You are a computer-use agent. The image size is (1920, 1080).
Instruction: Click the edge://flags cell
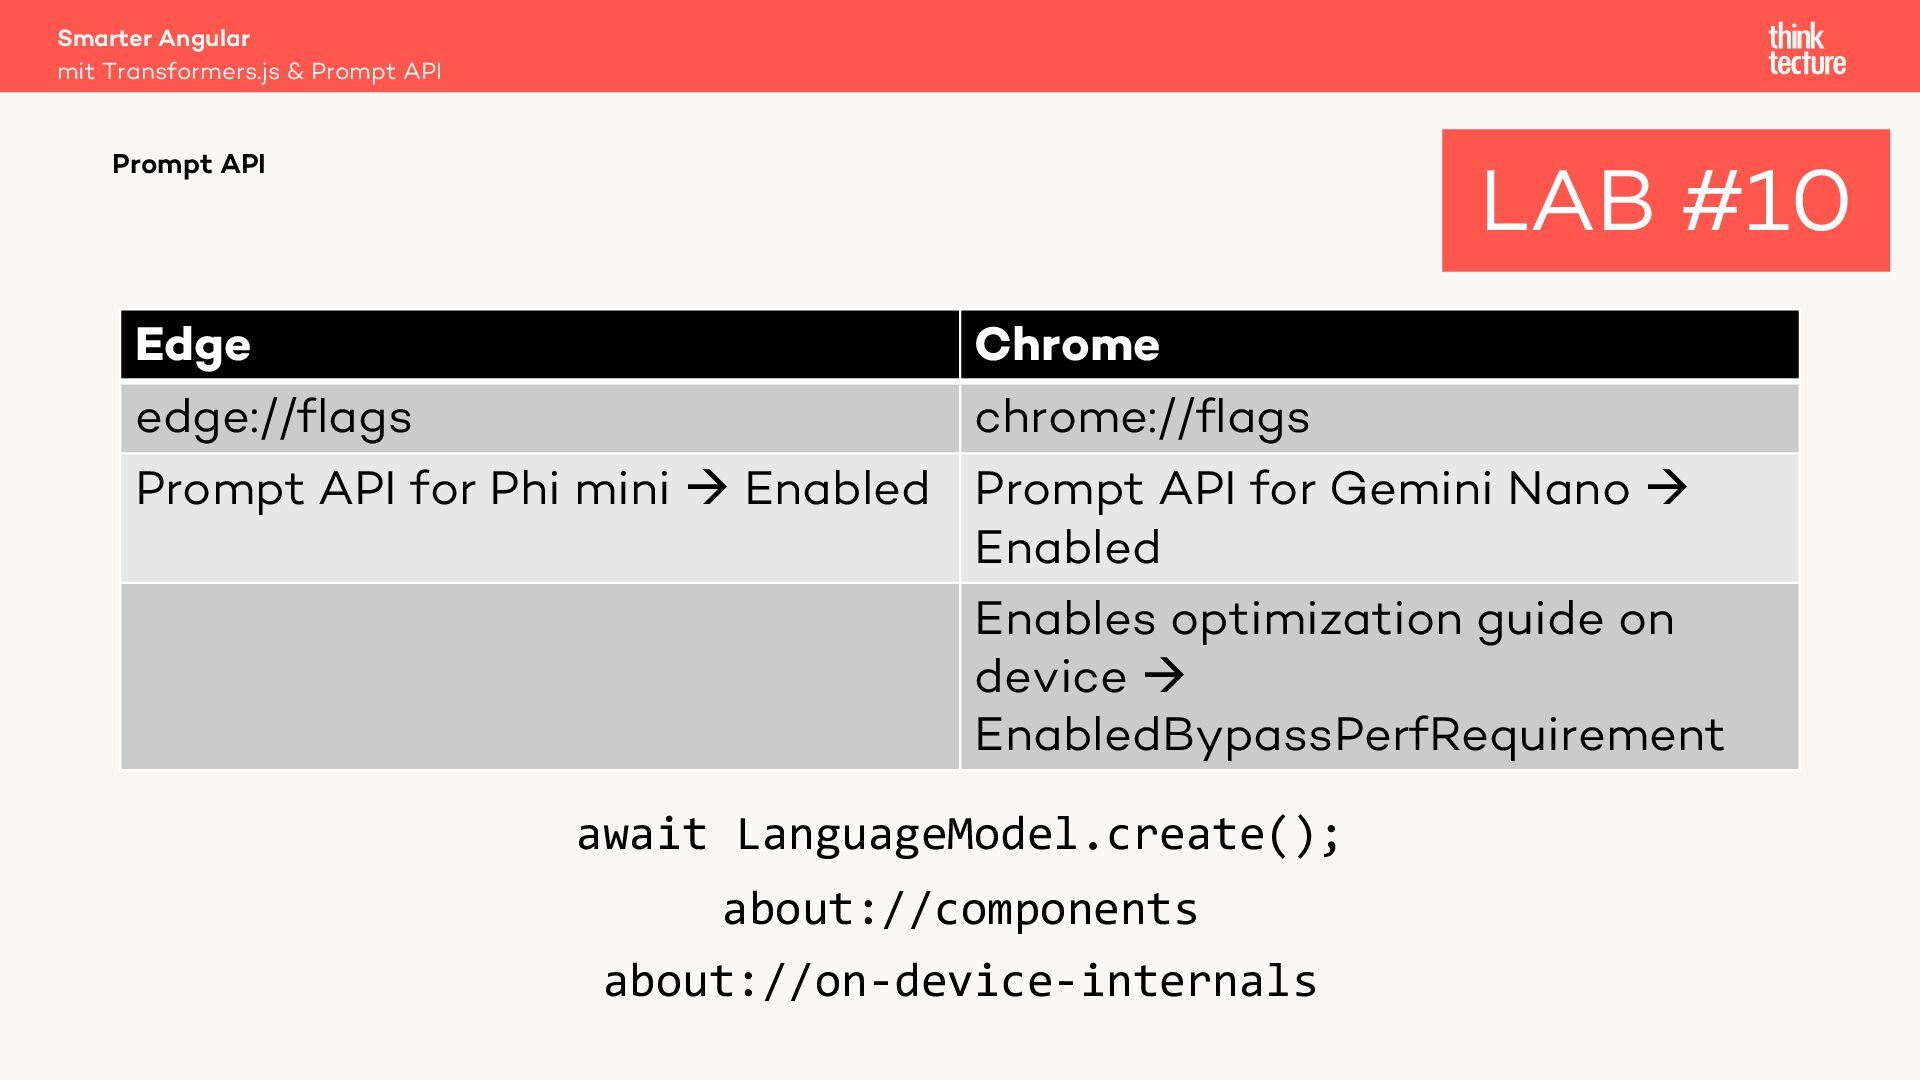(274, 418)
